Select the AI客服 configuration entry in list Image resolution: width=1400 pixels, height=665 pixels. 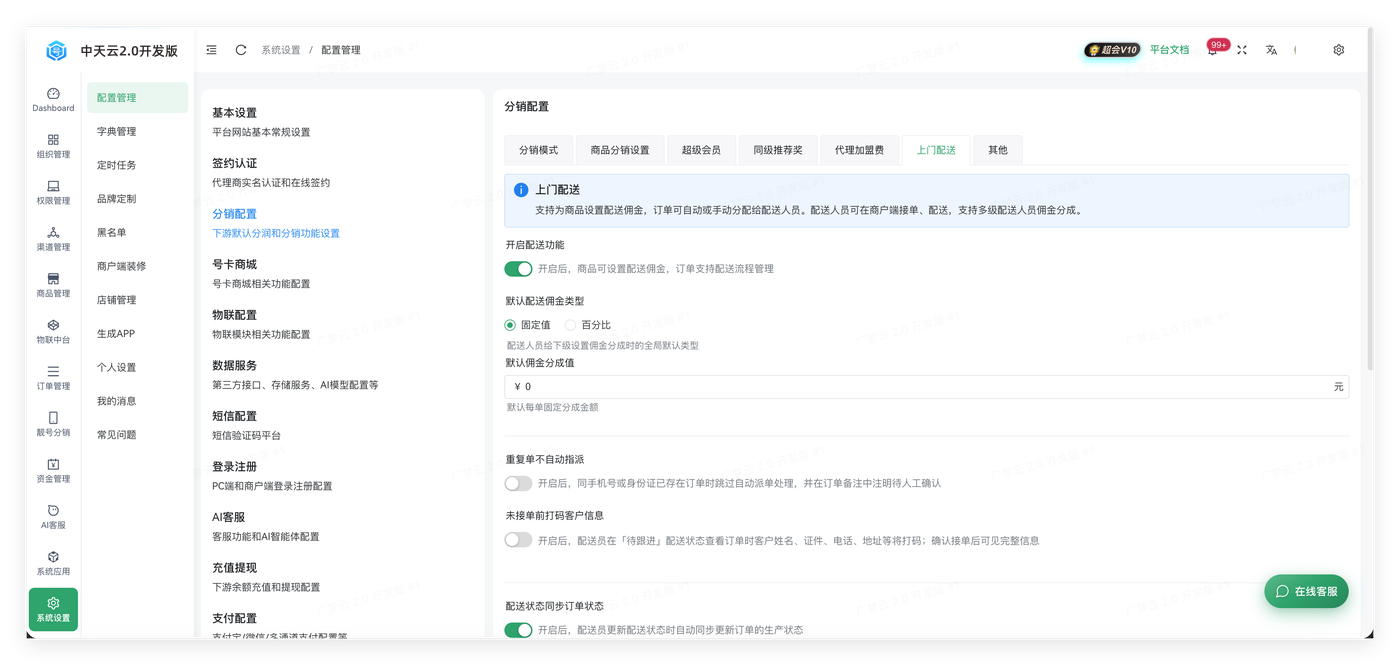(x=342, y=526)
